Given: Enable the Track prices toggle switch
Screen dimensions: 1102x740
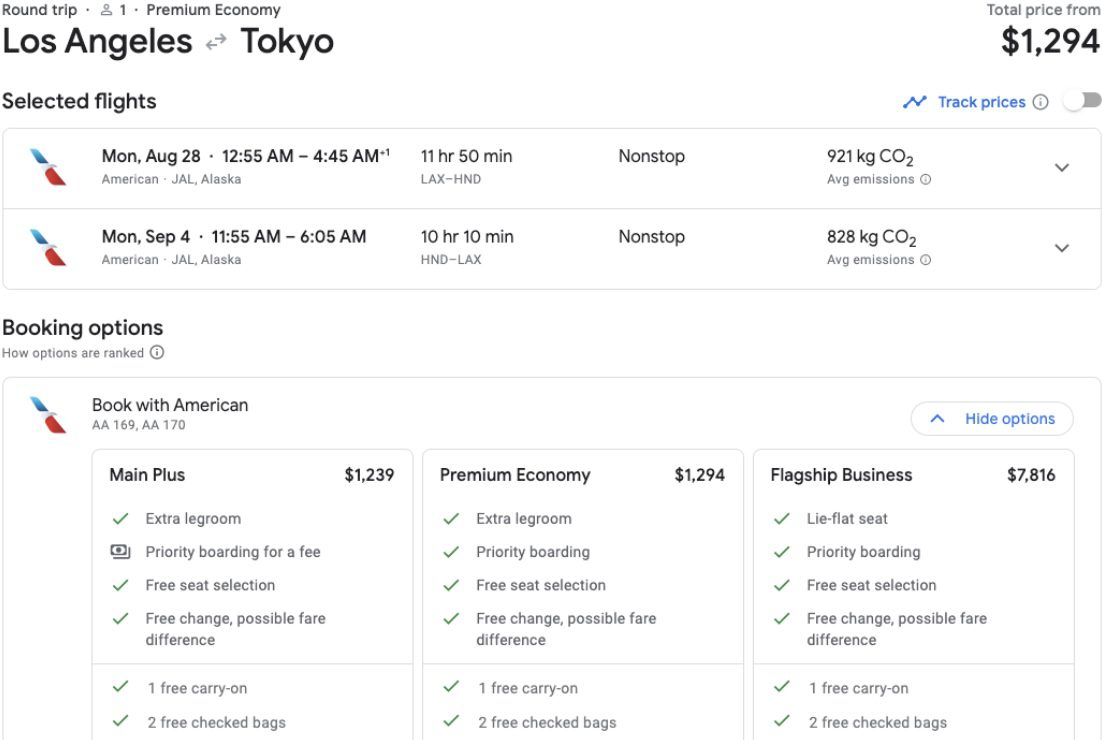Looking at the screenshot, I should click(1082, 100).
